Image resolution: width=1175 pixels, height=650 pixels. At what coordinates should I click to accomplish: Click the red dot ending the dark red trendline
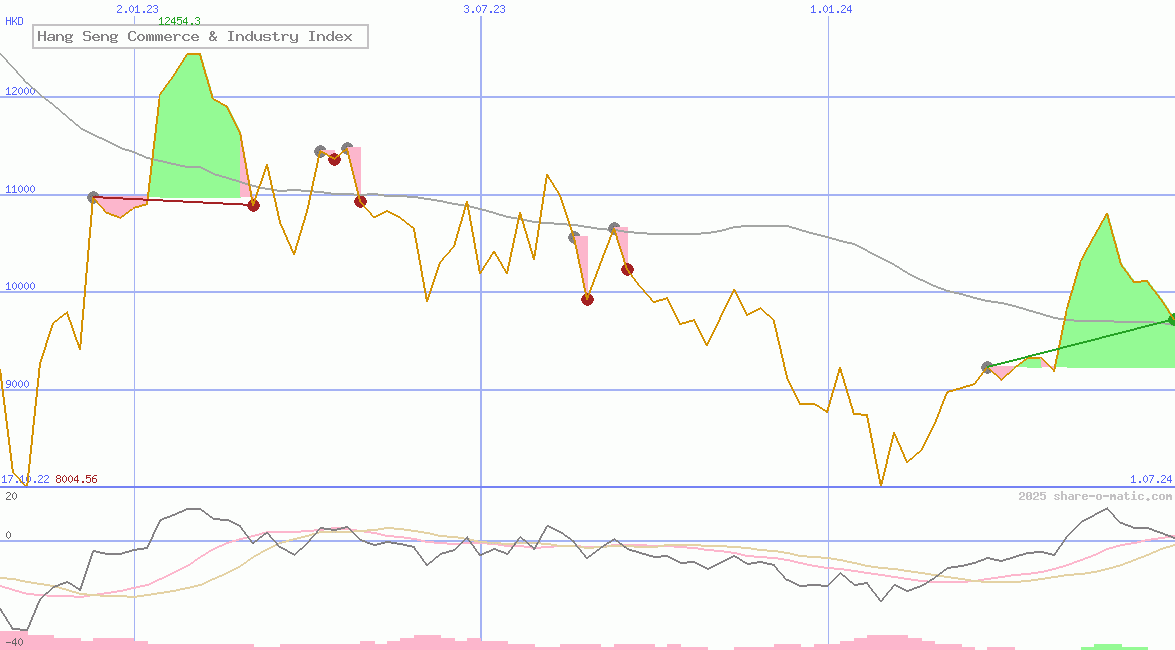pos(253,205)
